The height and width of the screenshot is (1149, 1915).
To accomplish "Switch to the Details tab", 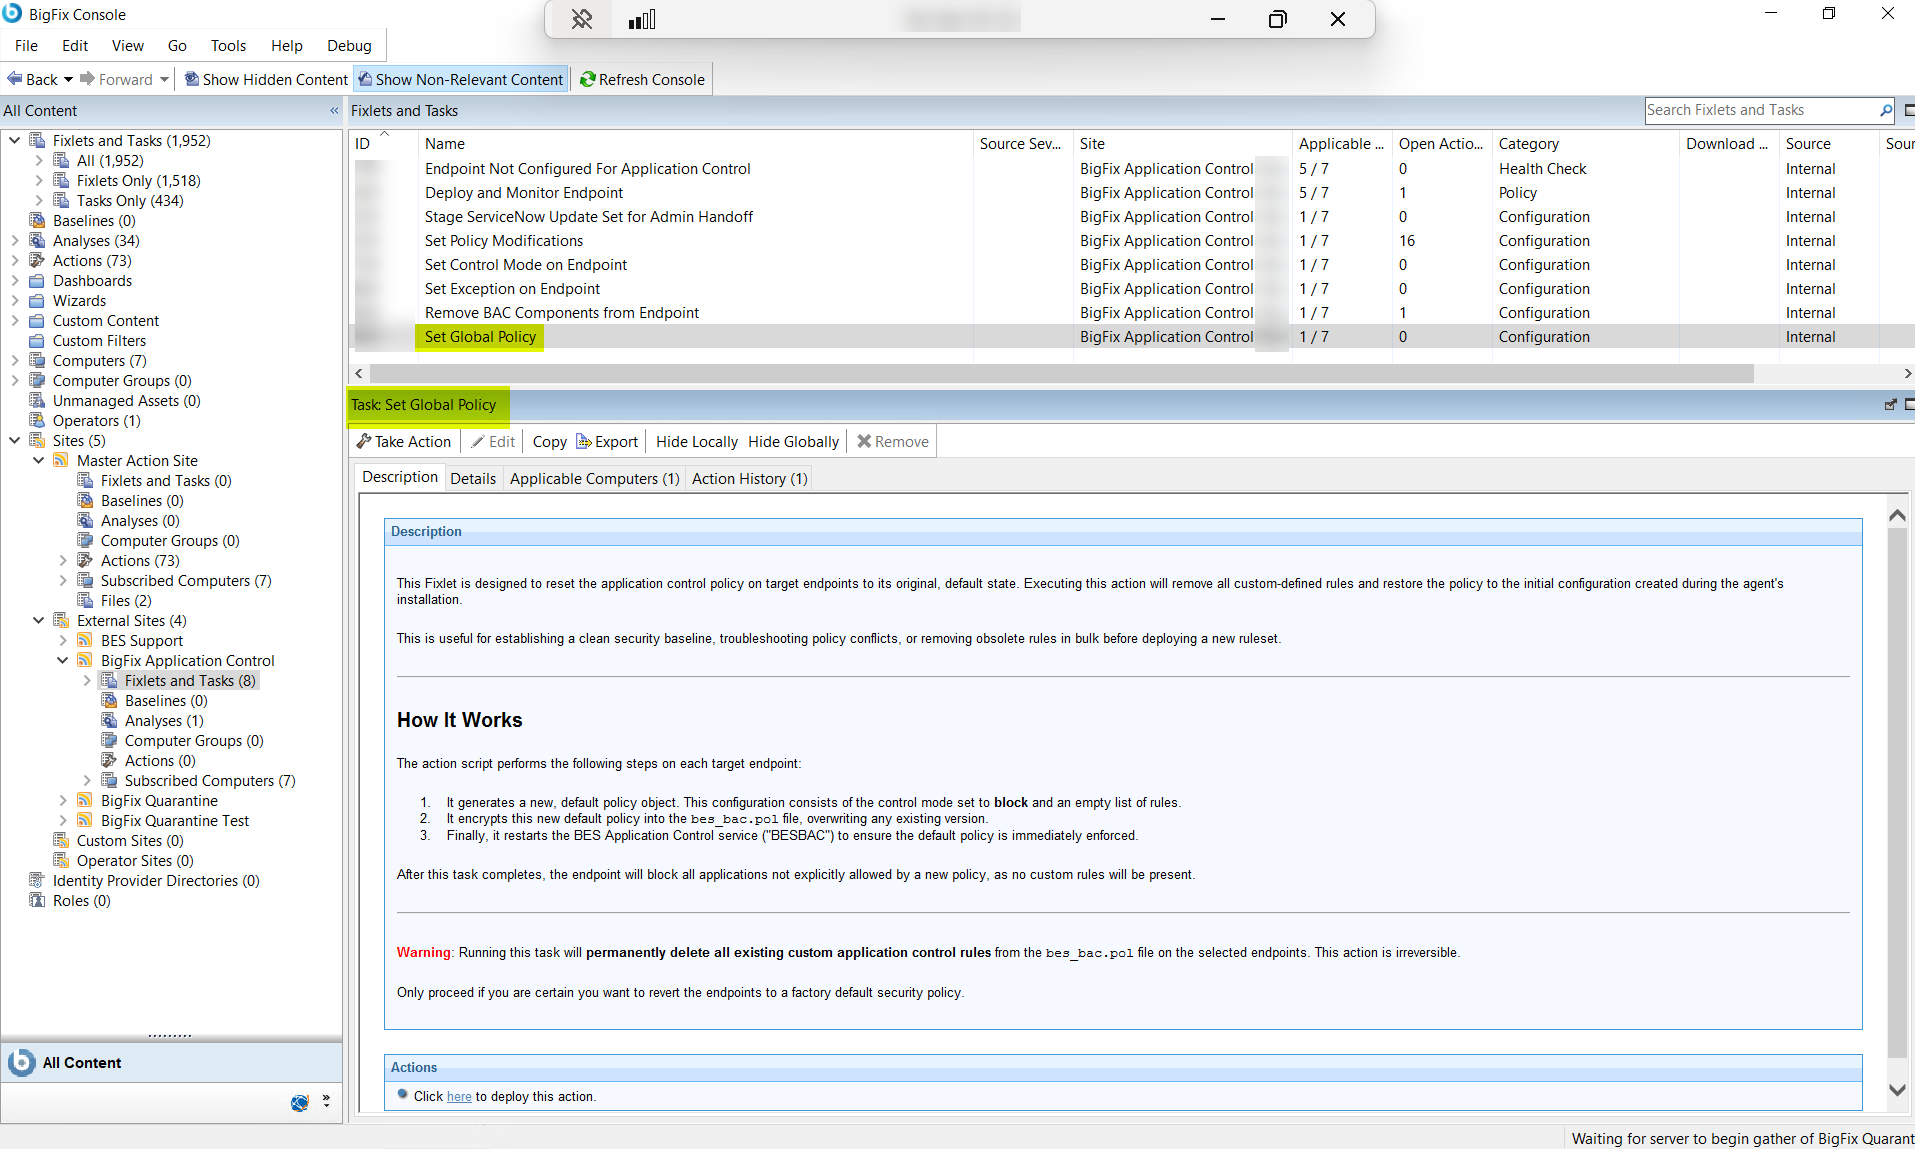I will [x=473, y=478].
